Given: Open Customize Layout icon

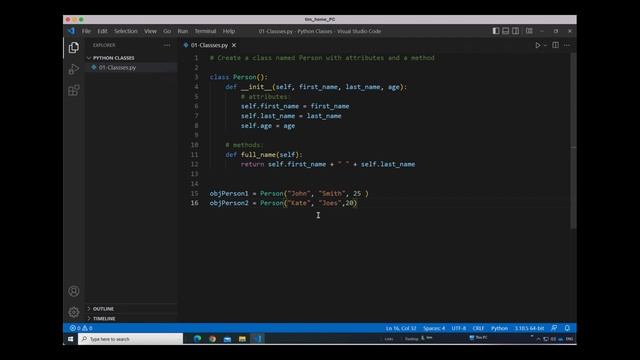Looking at the screenshot, I should (x=529, y=31).
